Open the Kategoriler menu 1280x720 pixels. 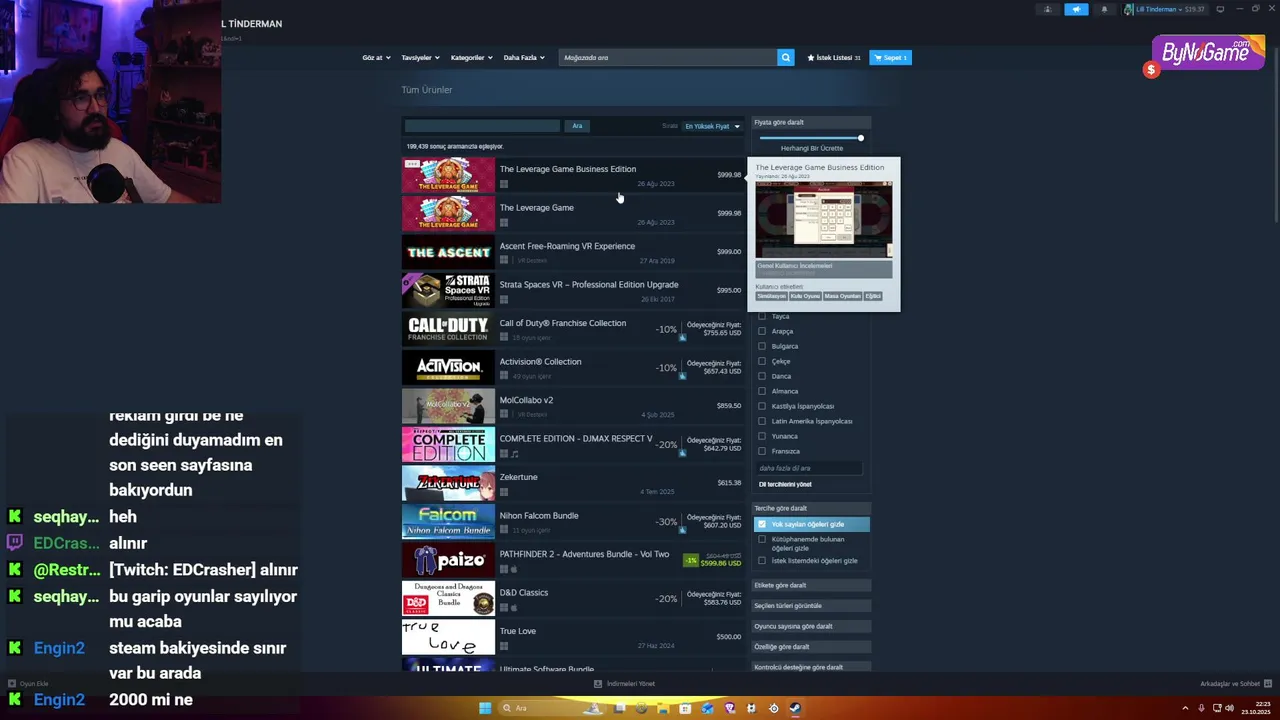[471, 58]
